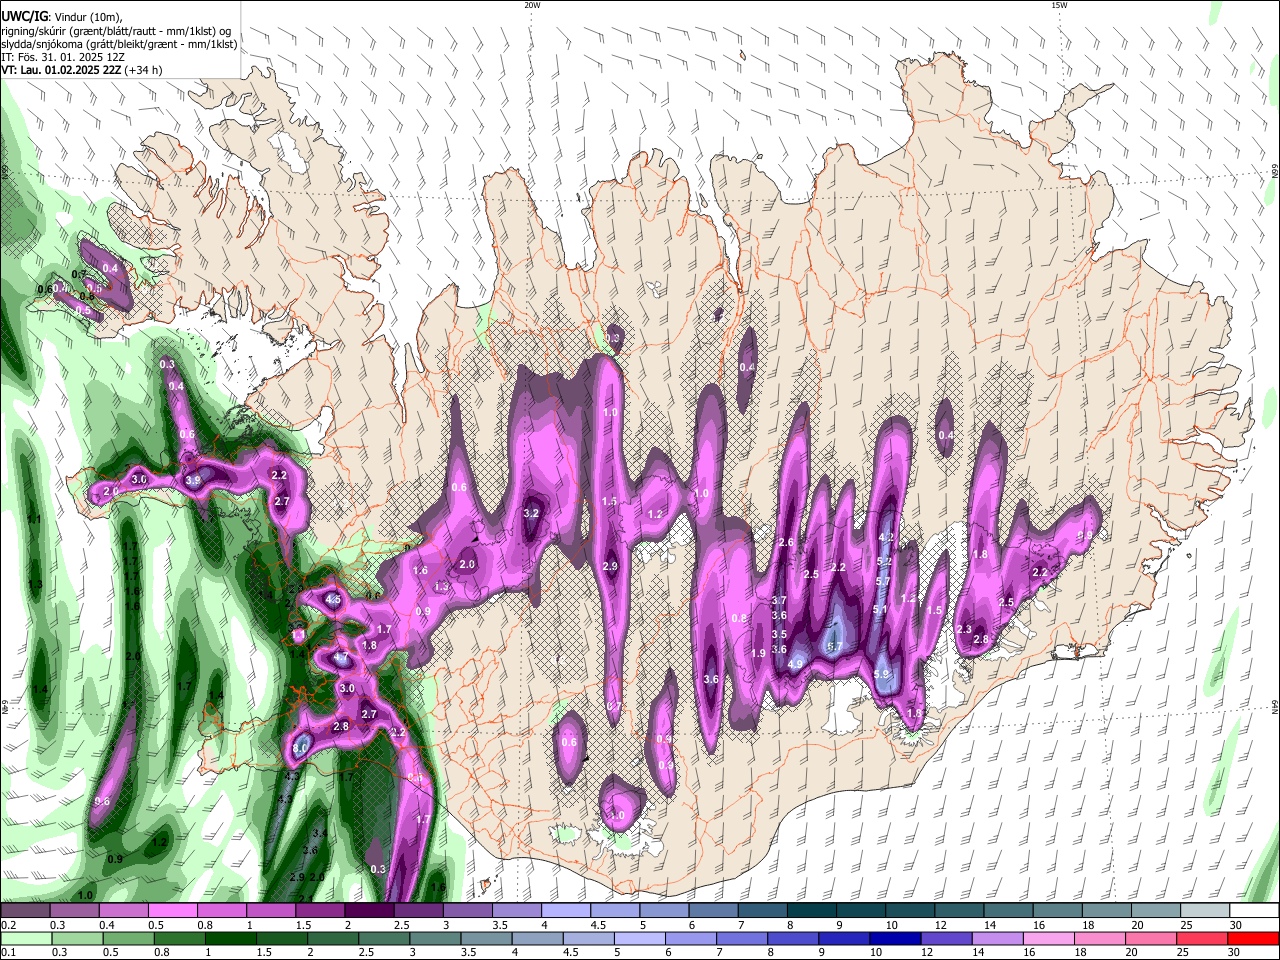
Task: Select the green 2–2.5 rain legend swatch
Action: pyautogui.click(x=333, y=938)
